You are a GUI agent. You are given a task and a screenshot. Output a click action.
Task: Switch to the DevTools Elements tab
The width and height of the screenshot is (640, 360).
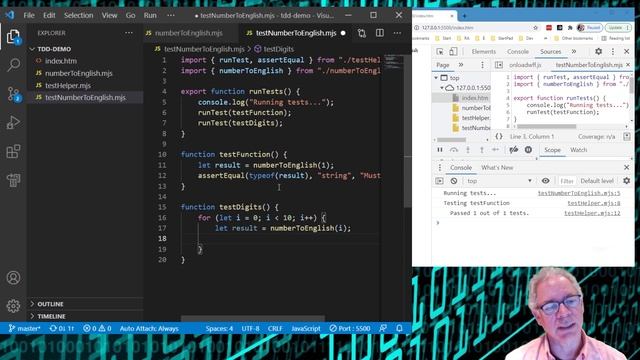point(483,51)
